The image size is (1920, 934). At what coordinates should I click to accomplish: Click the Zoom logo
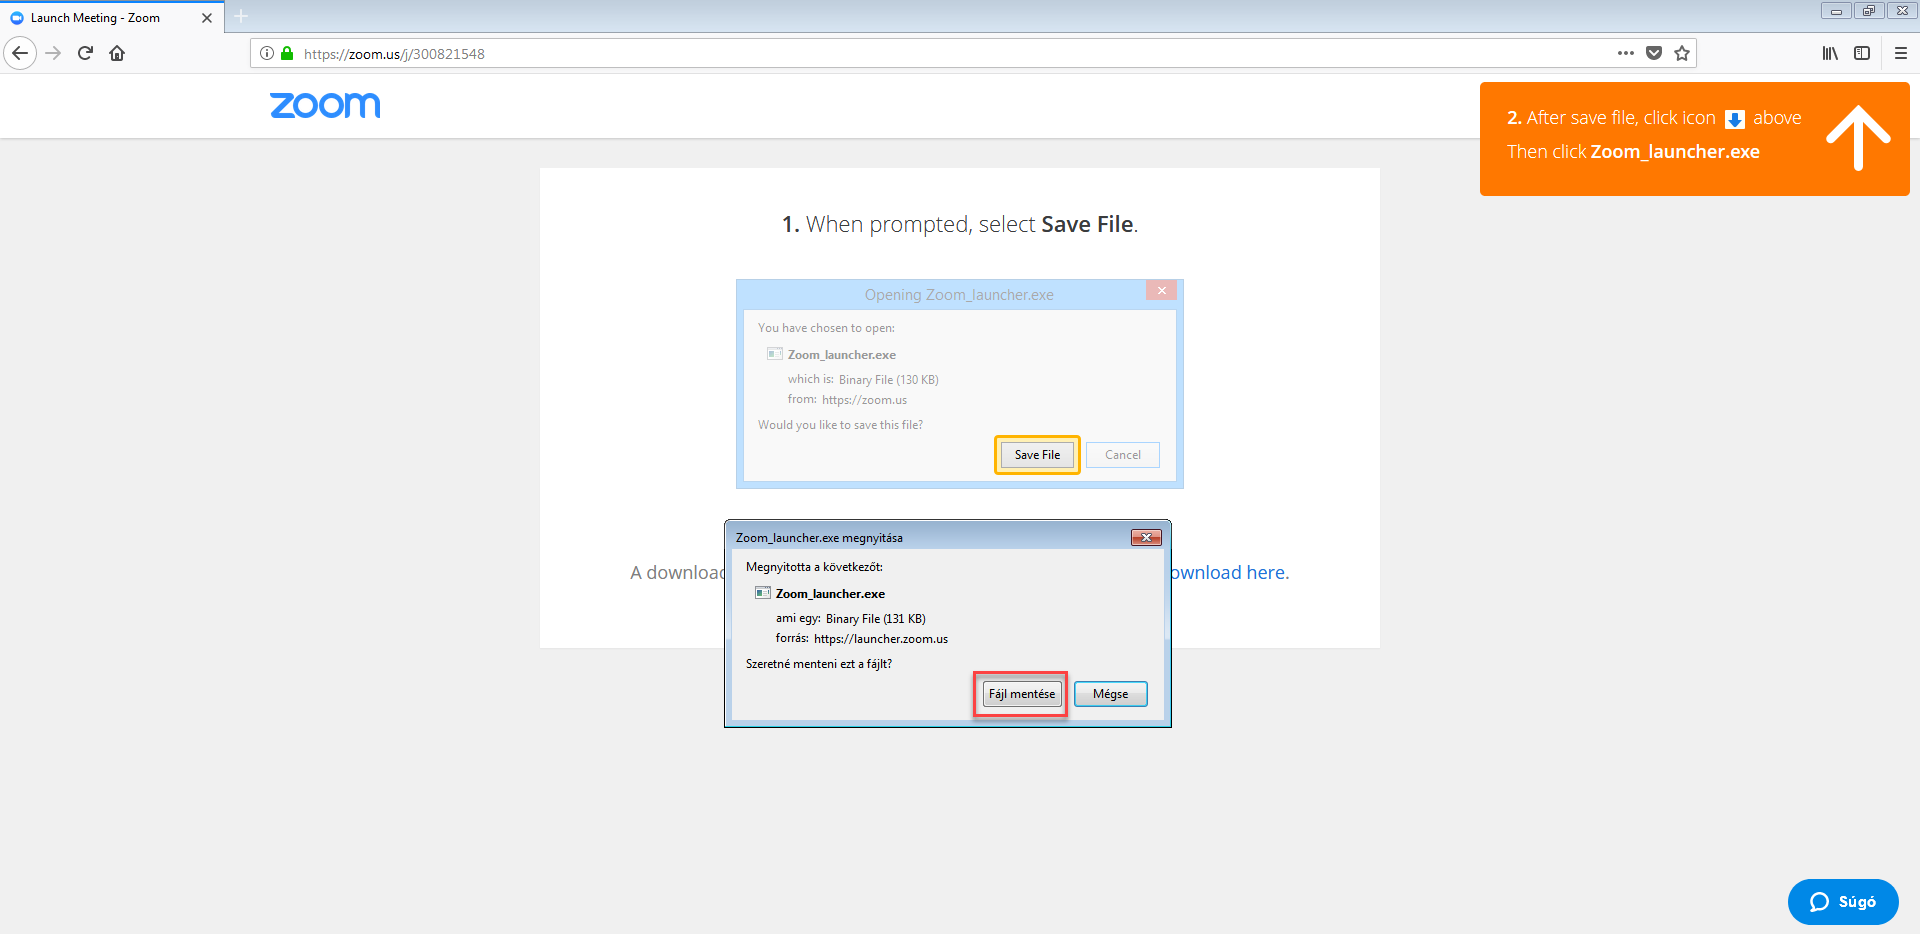pyautogui.click(x=325, y=105)
